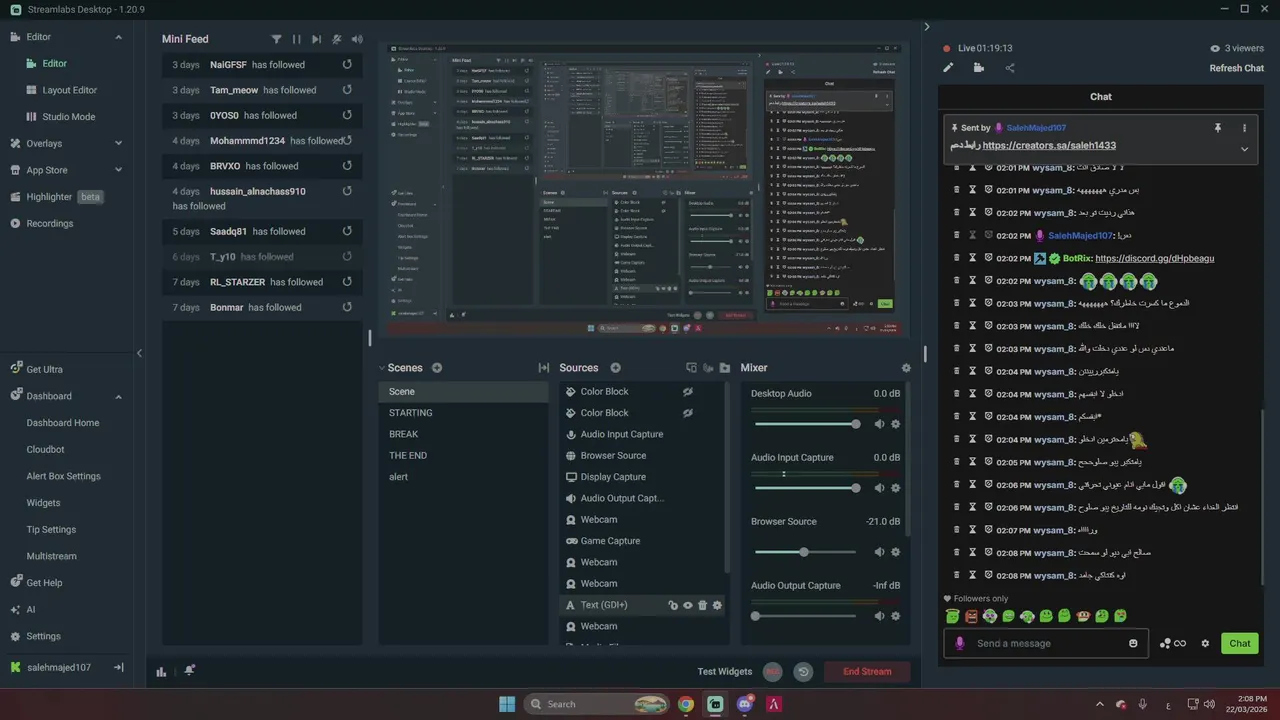Collapse the chat panel arrow
1280x720 pixels.
[927, 27]
